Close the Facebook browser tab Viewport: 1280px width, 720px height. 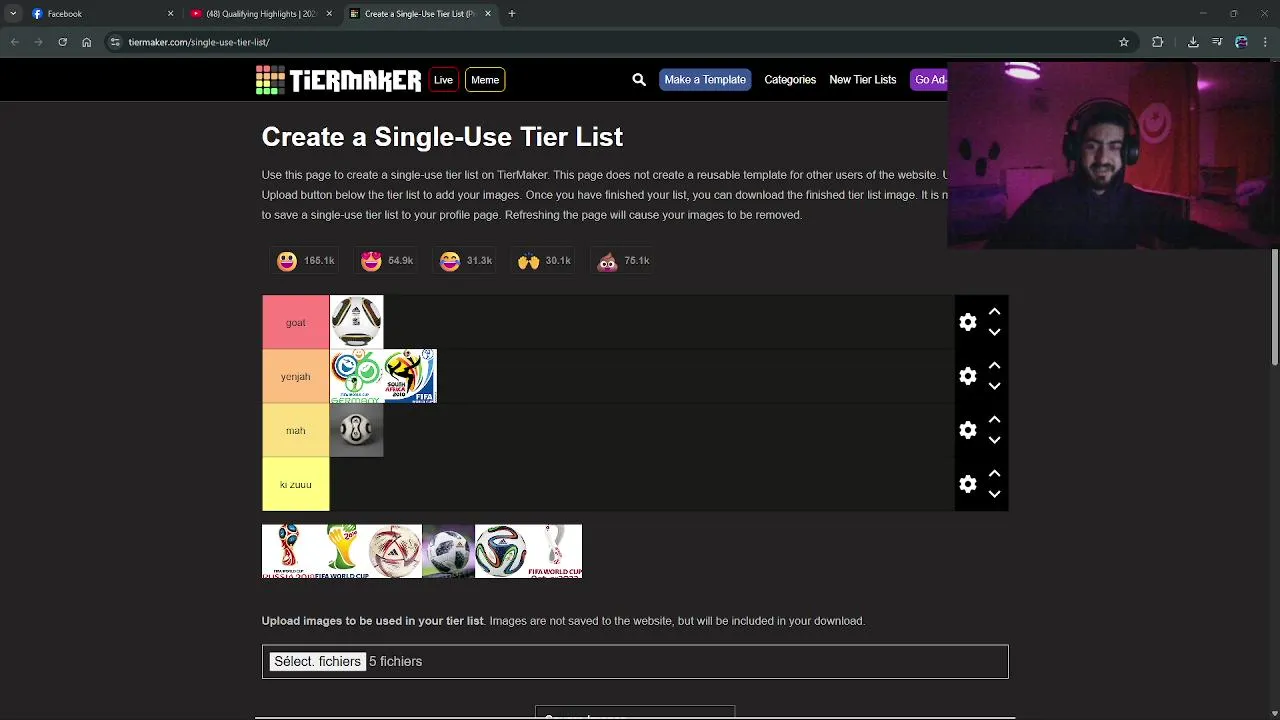point(170,14)
